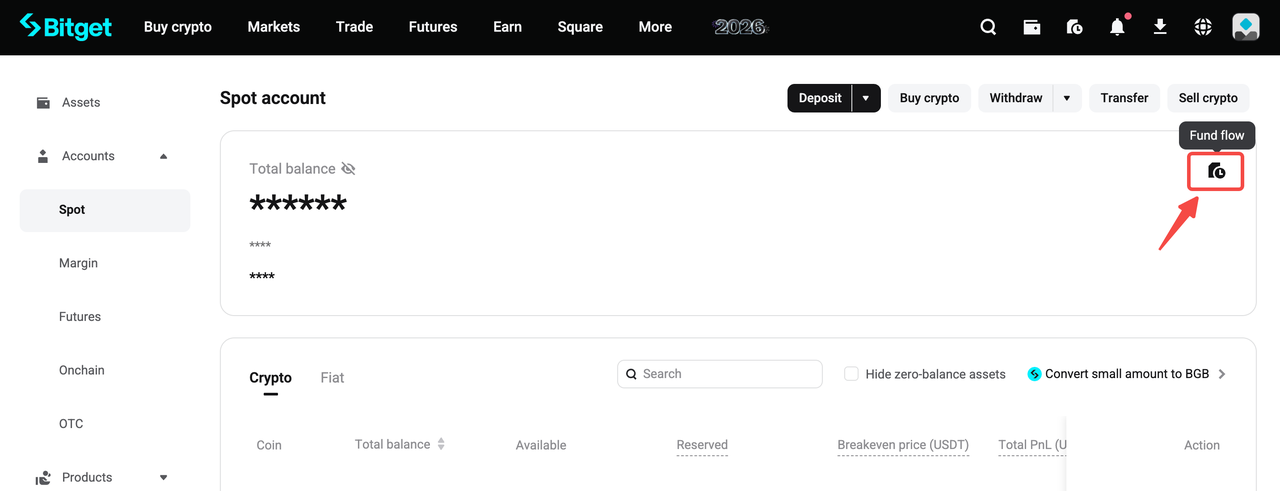Screen dimensions: 1280x491
Task: Click the download app icon
Action: coord(1160,27)
